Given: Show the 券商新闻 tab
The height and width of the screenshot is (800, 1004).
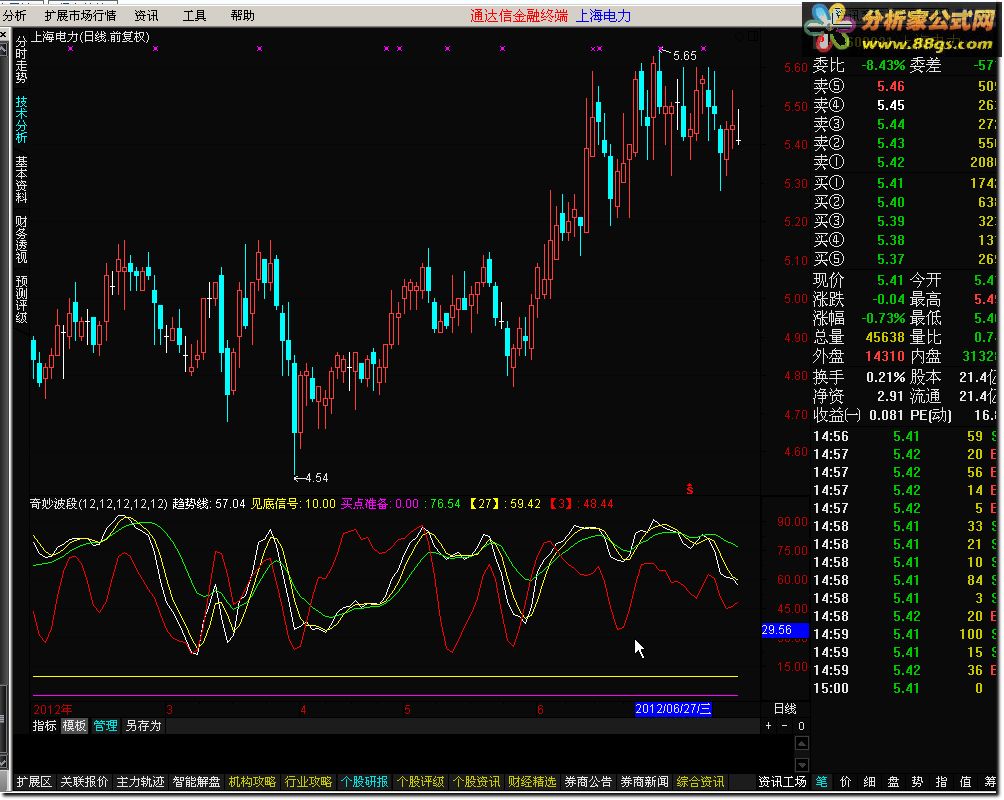Looking at the screenshot, I should tap(644, 781).
